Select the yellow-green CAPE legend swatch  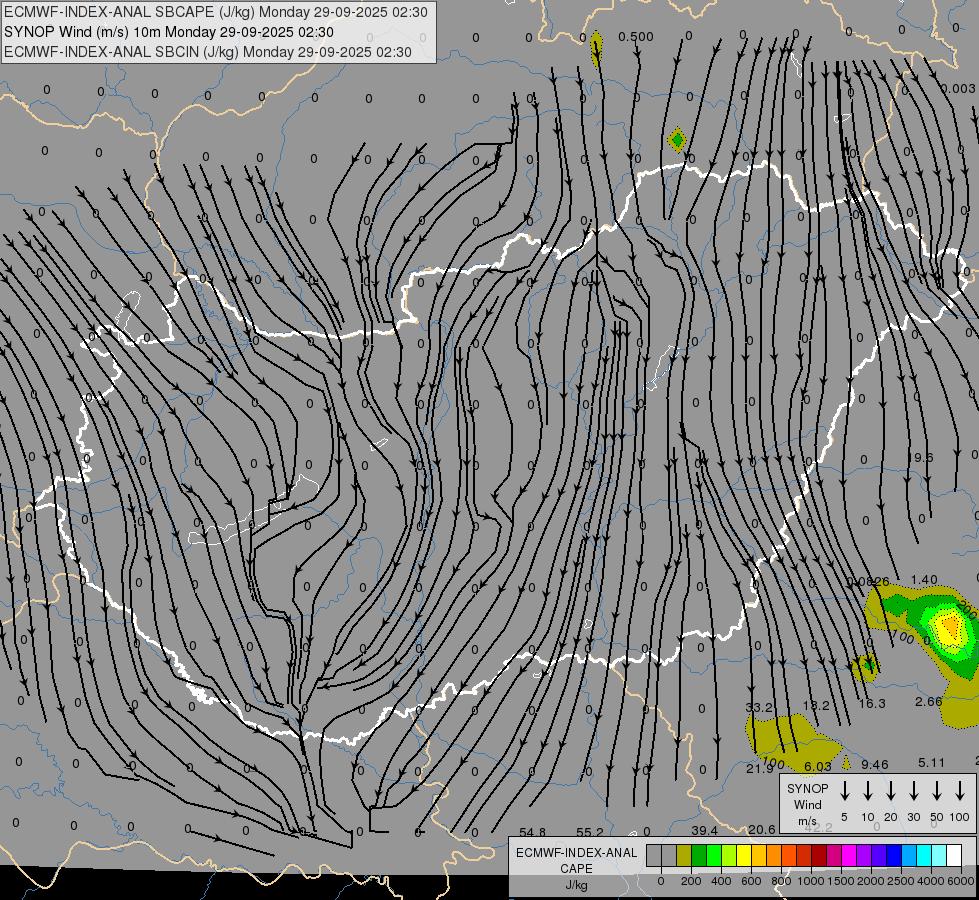[729, 855]
